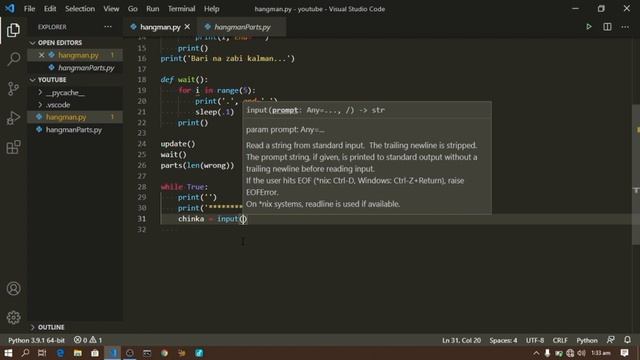The width and height of the screenshot is (640, 360).
Task: Open the Manage gear menu
Action: (13, 317)
